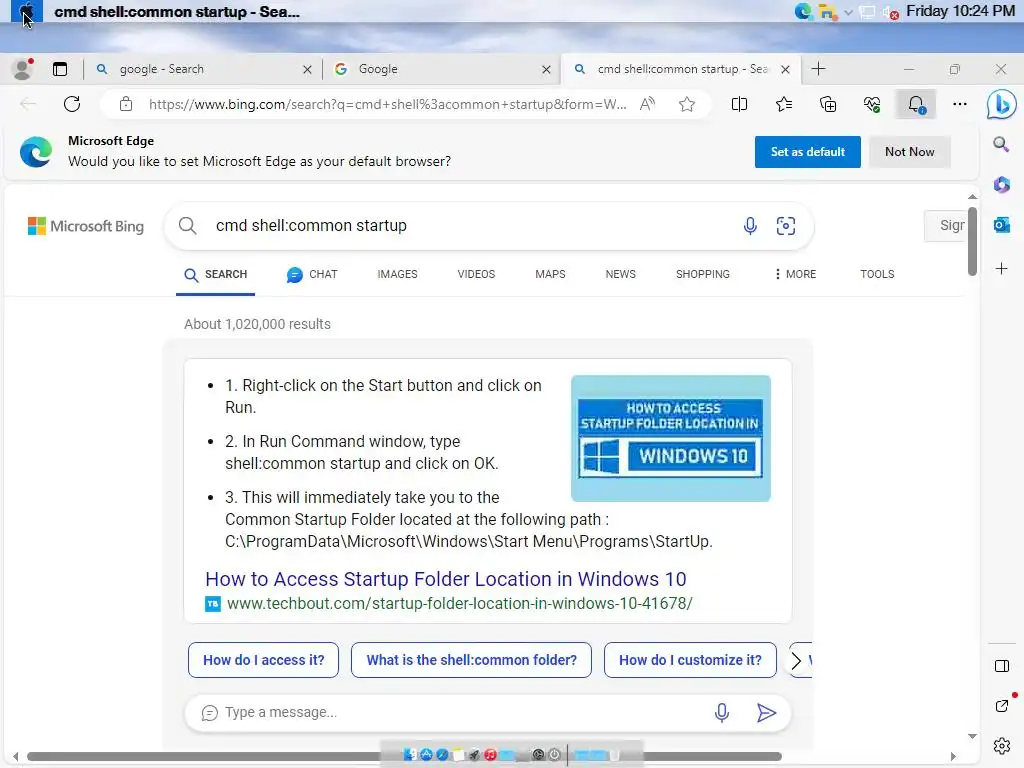This screenshot has height=768, width=1024.
Task: Click Edge icon in system tray
Action: (x=803, y=11)
